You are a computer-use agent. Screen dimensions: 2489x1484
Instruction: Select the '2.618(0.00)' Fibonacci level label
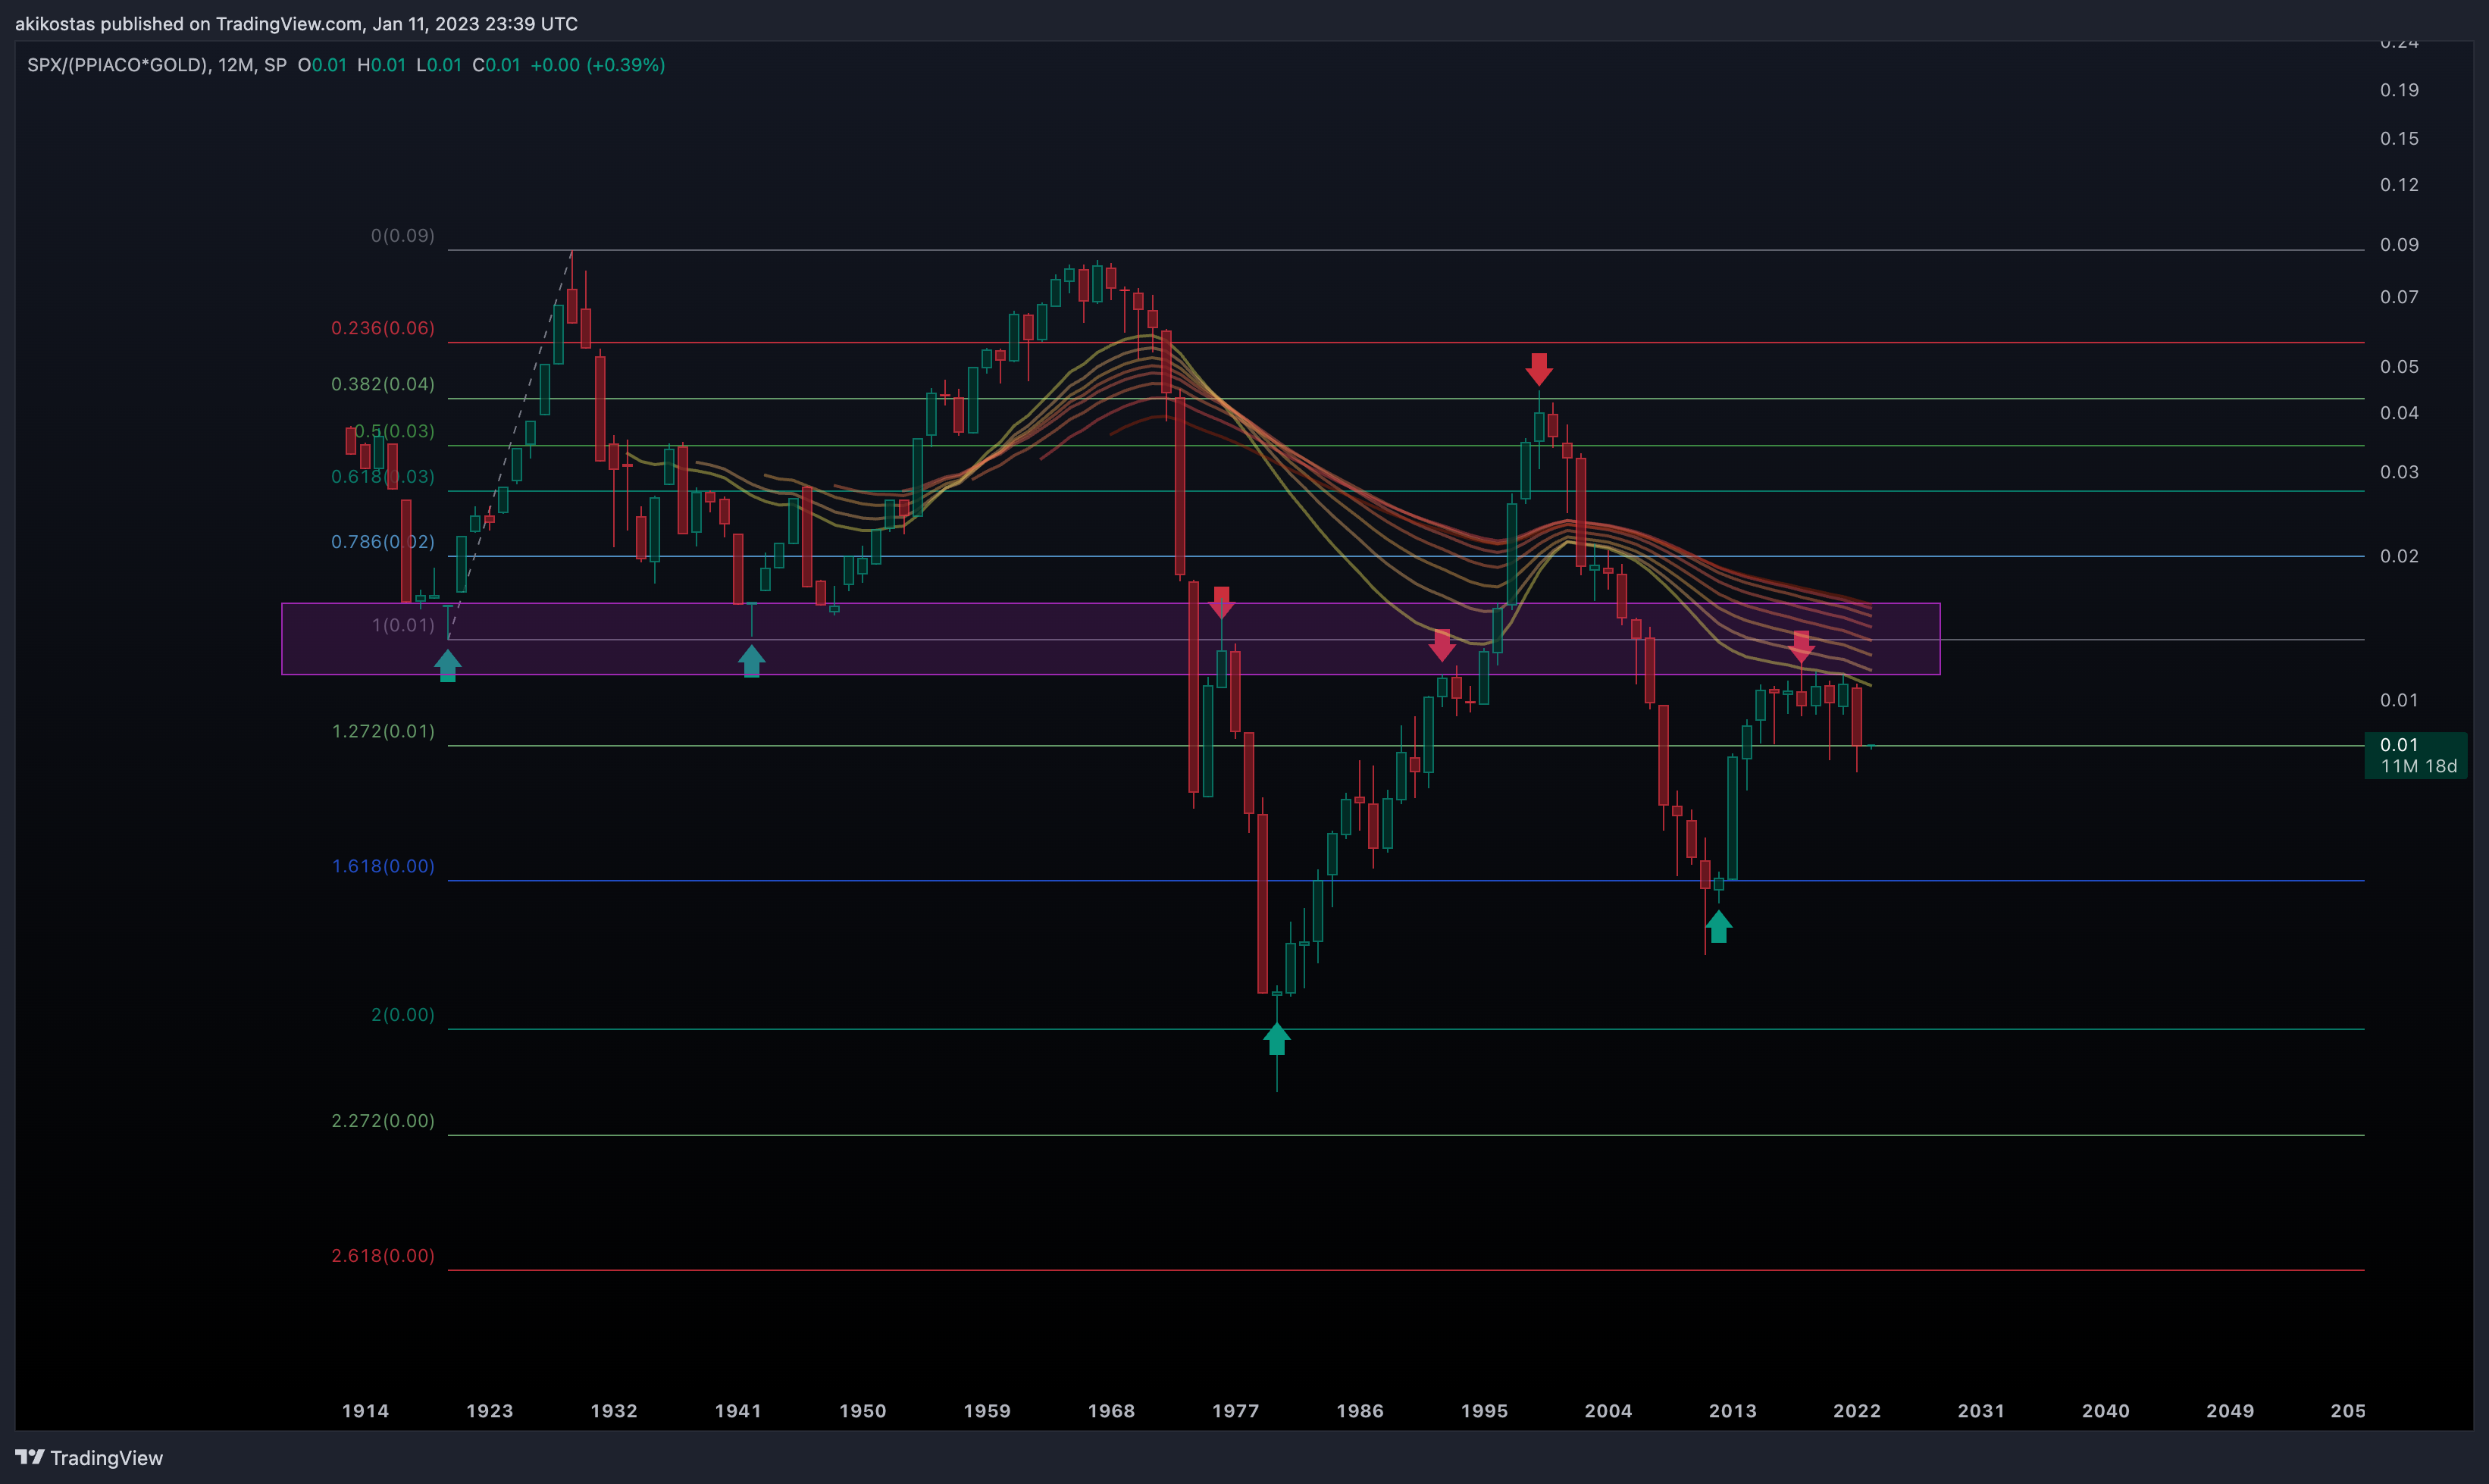tap(383, 1256)
